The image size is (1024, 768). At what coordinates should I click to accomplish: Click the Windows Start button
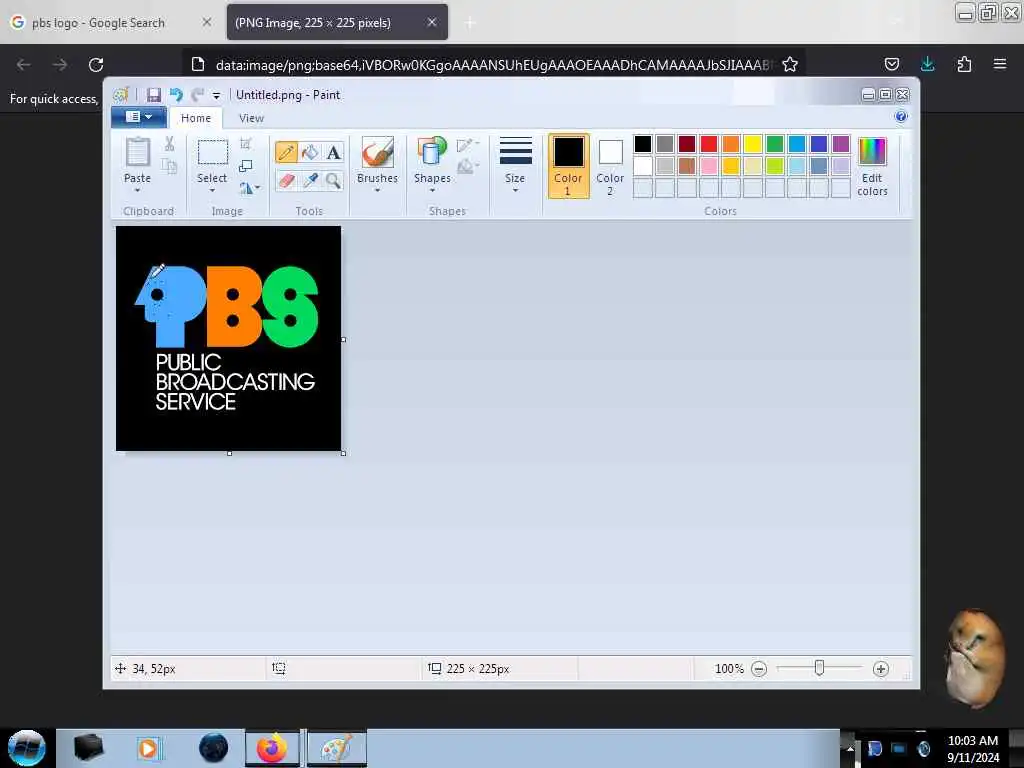click(27, 748)
